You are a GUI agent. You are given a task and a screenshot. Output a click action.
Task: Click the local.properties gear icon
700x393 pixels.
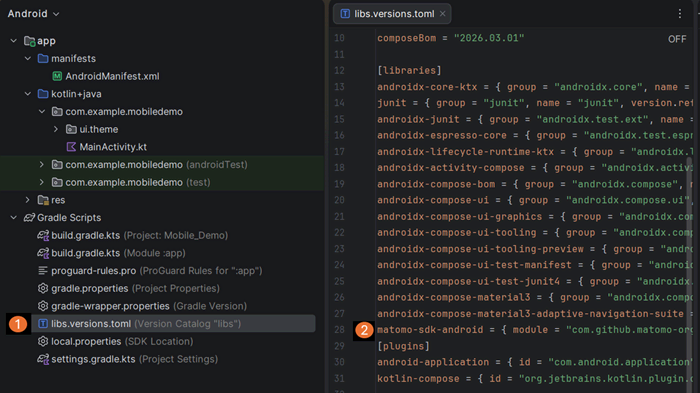(43, 341)
